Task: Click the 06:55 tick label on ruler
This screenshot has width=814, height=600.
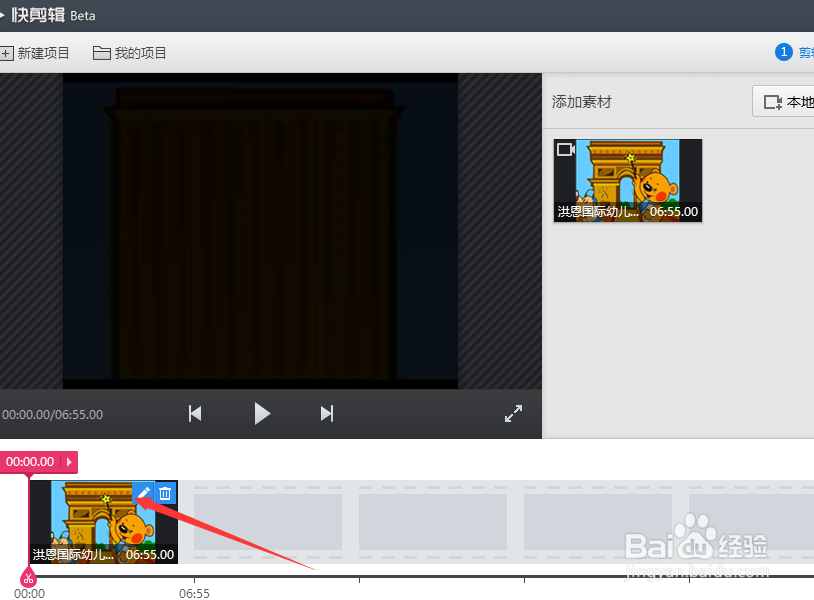Action: pyautogui.click(x=194, y=593)
